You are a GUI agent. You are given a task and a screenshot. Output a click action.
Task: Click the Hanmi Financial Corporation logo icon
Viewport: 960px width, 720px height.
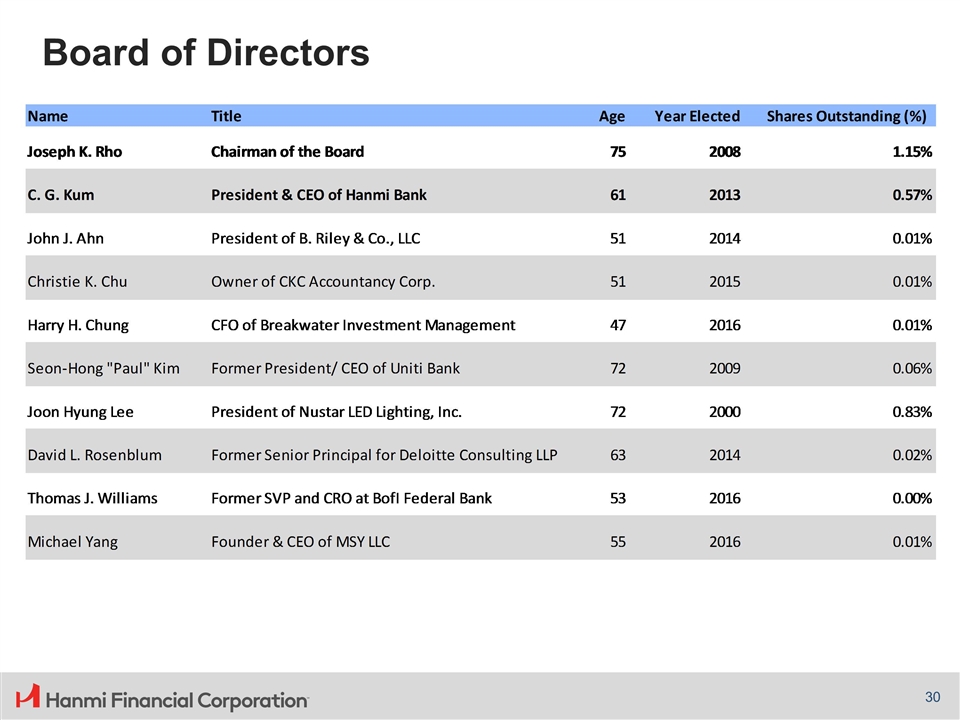click(x=29, y=697)
